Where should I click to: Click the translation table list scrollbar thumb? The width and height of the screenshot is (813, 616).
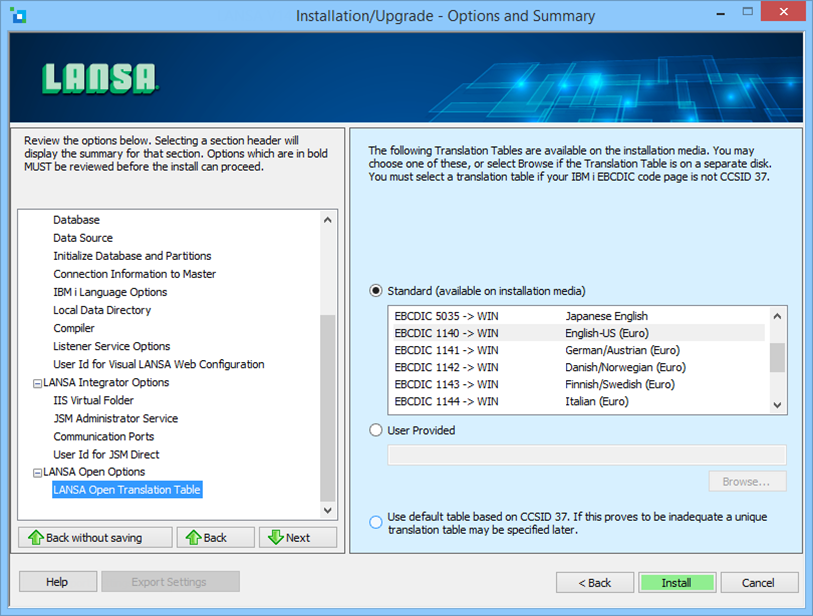[x=777, y=357]
